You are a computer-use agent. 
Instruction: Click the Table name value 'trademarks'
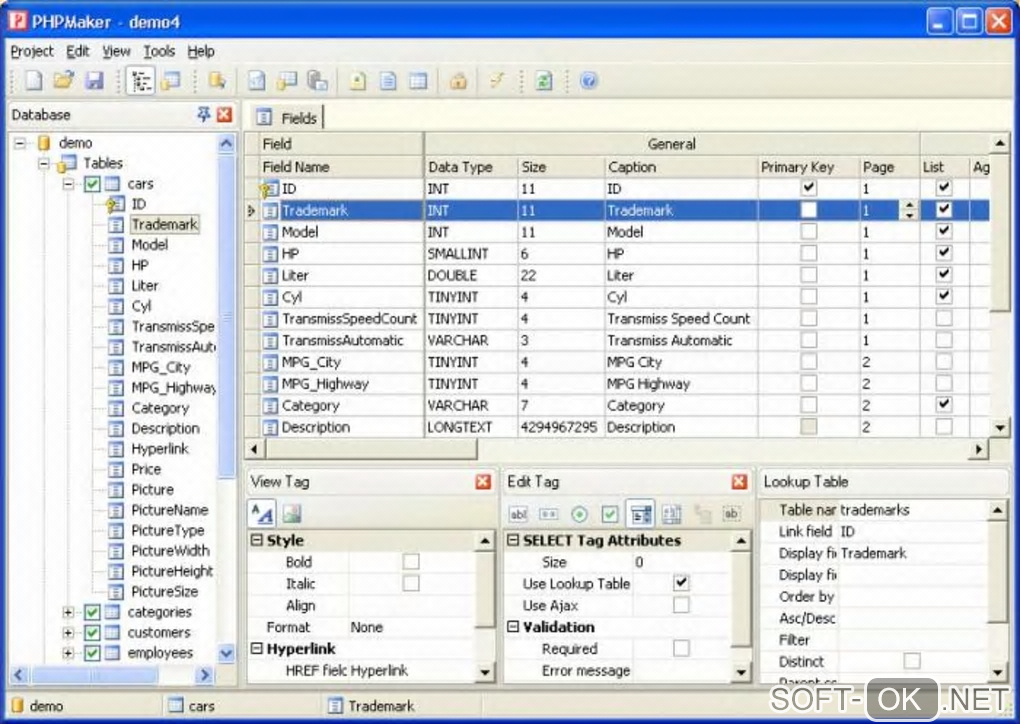point(874,509)
